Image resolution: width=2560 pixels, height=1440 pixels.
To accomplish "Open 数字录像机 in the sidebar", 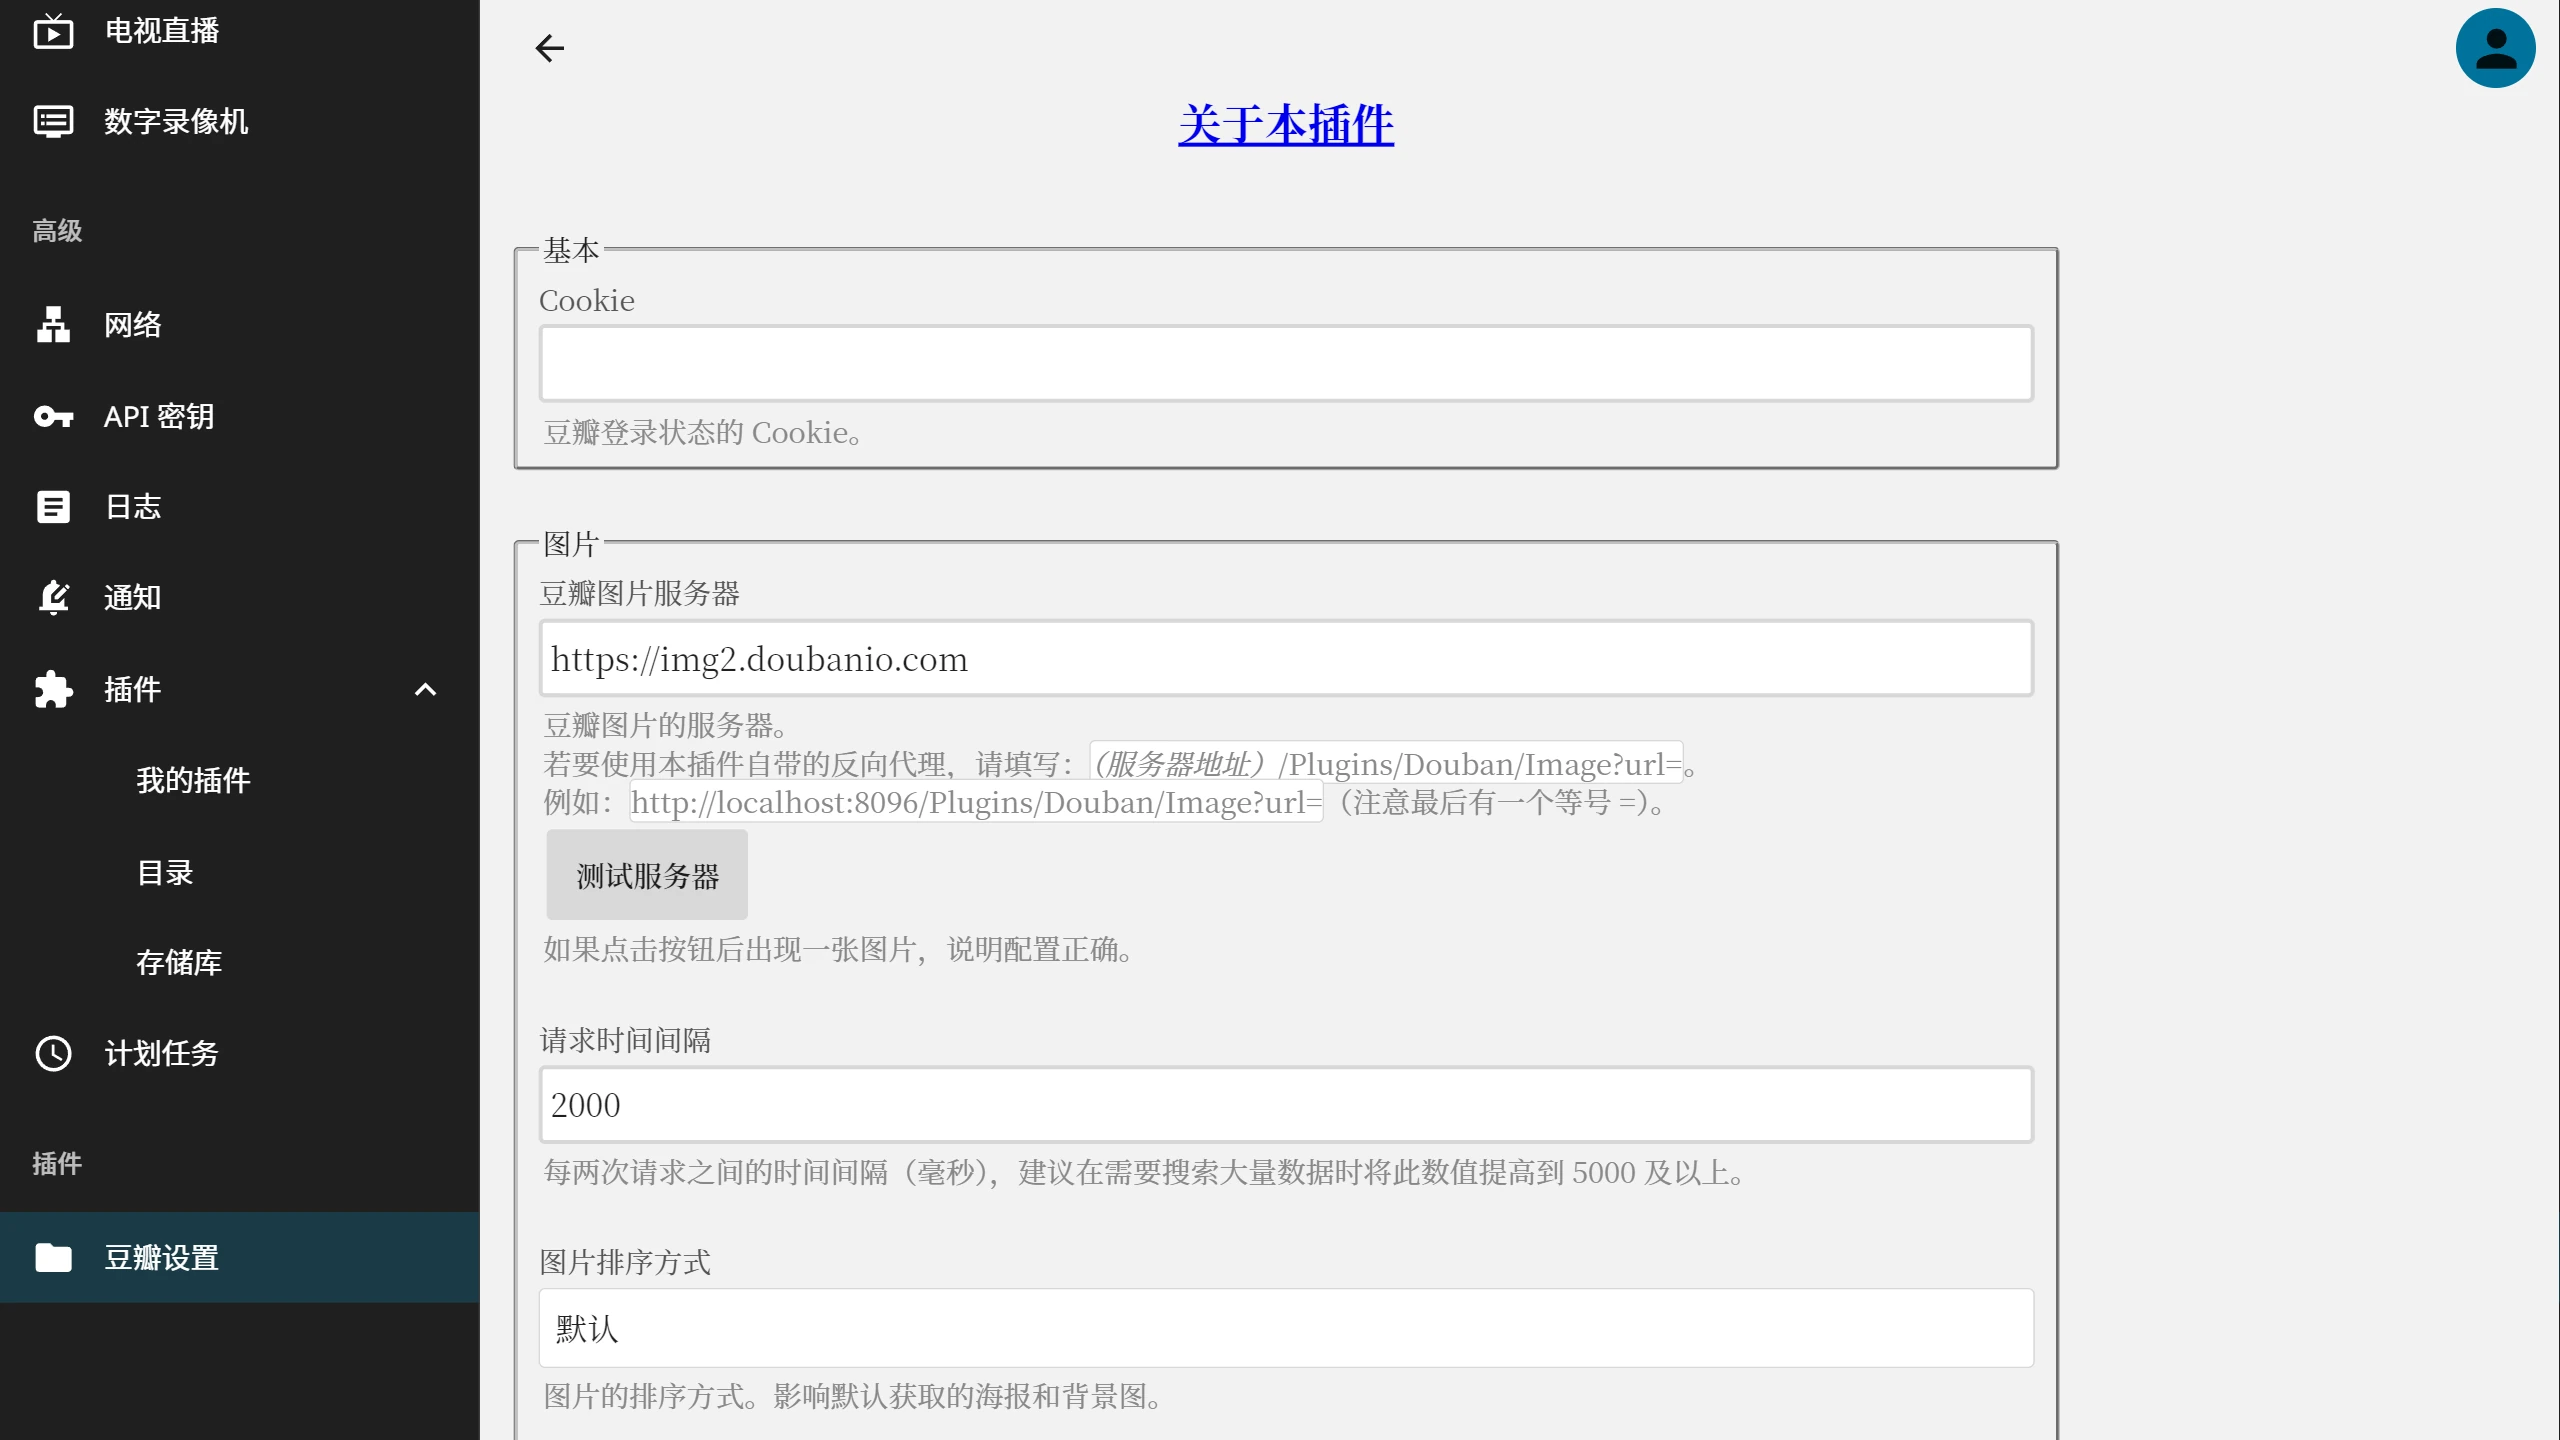I will point(240,121).
